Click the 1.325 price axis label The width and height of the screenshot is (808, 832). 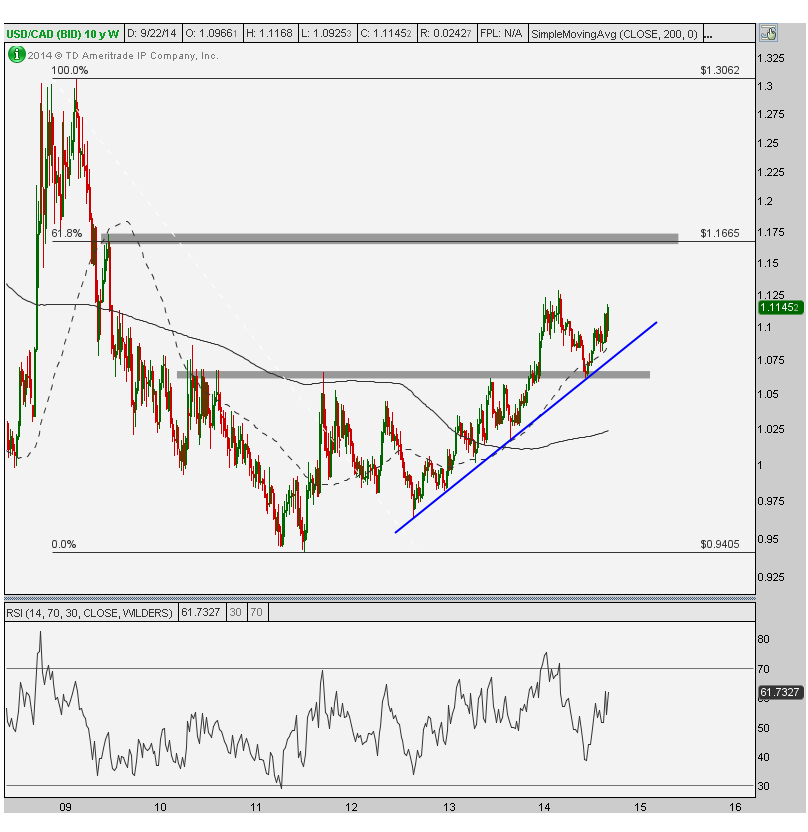771,58
